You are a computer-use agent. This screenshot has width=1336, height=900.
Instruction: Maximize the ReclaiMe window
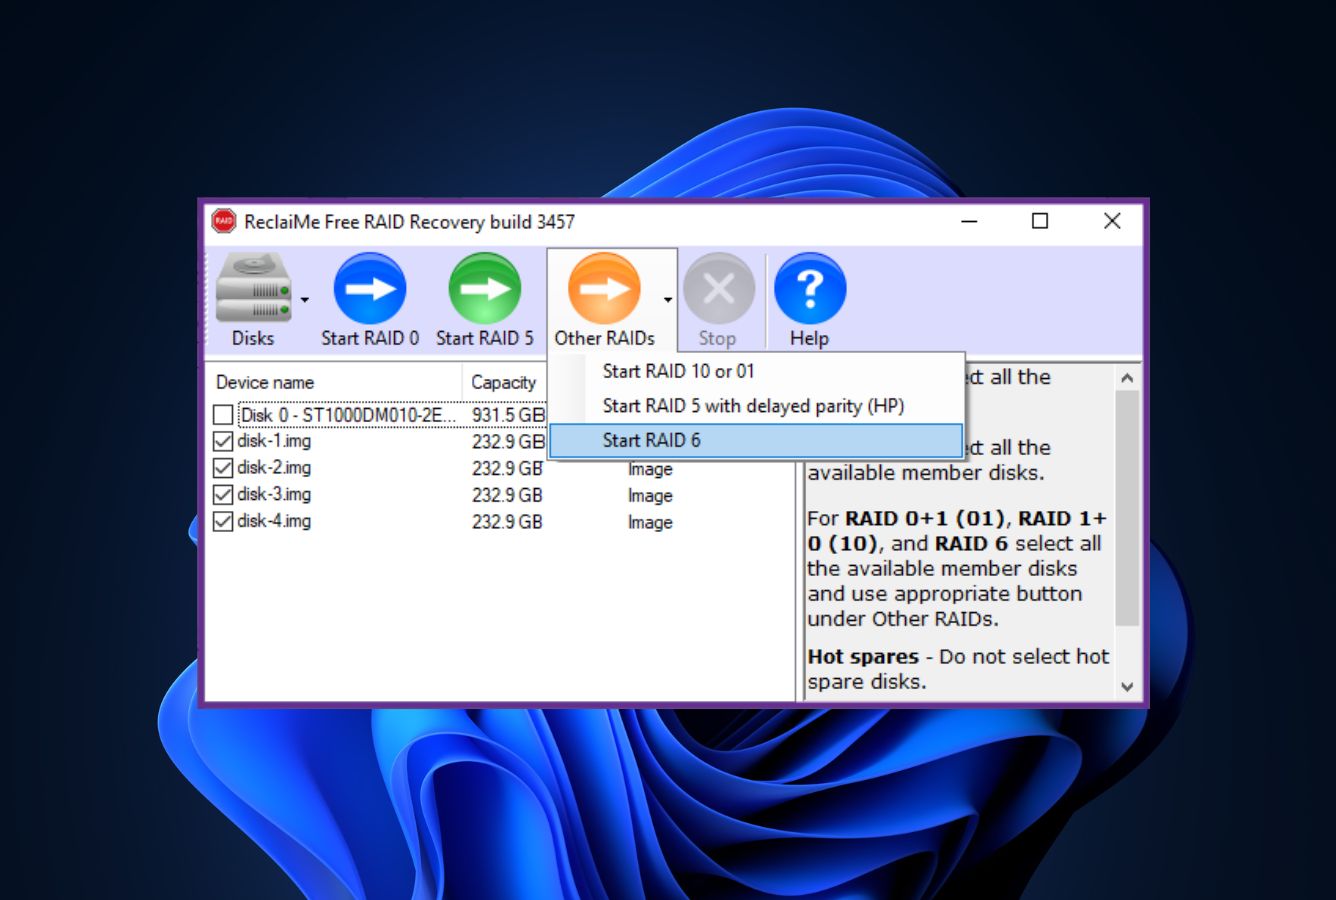(x=1040, y=221)
